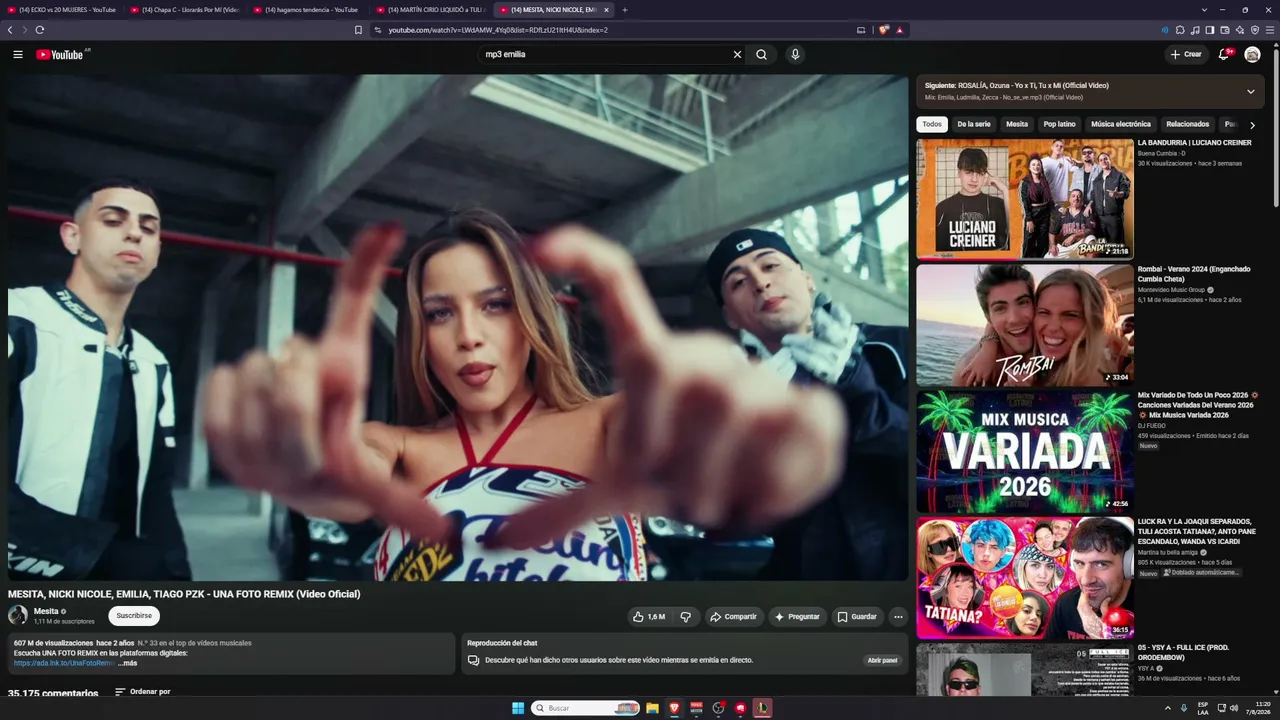
Task: Clear the search box text with X
Action: [x=738, y=54]
